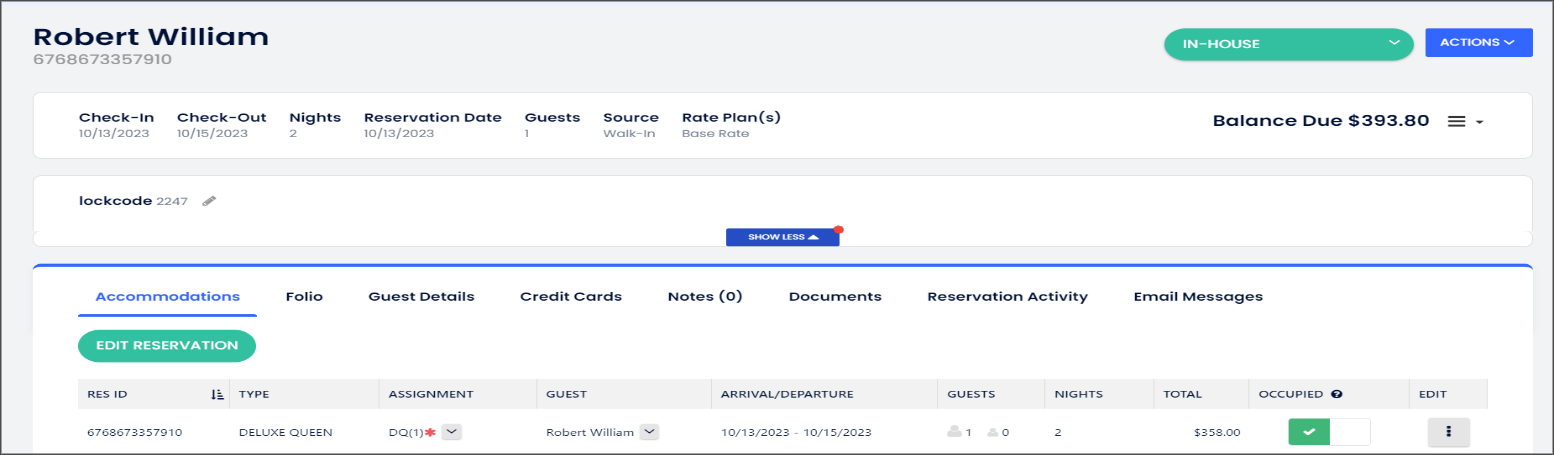Image resolution: width=1554 pixels, height=455 pixels.
Task: Click the Occupied help question mark icon
Action: click(x=1336, y=394)
